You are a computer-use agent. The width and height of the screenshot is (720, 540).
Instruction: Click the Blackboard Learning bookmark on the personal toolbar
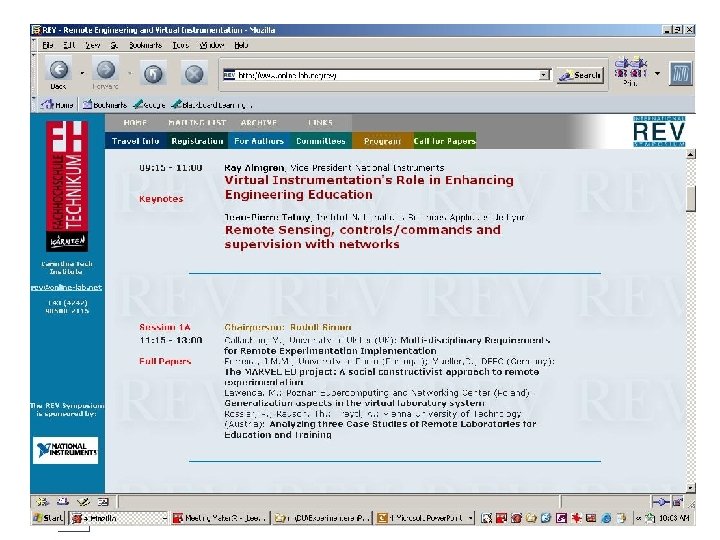(x=211, y=105)
